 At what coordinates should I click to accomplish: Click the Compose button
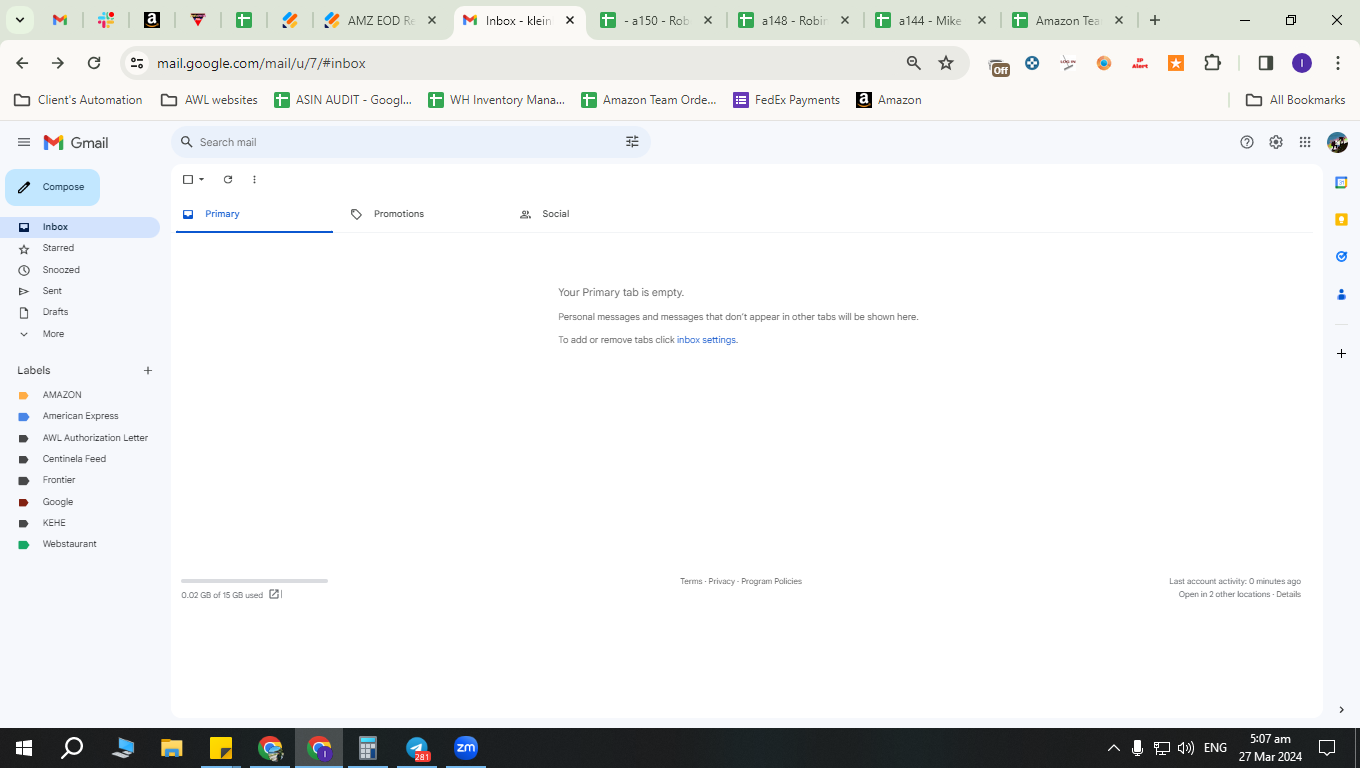[x=52, y=187]
